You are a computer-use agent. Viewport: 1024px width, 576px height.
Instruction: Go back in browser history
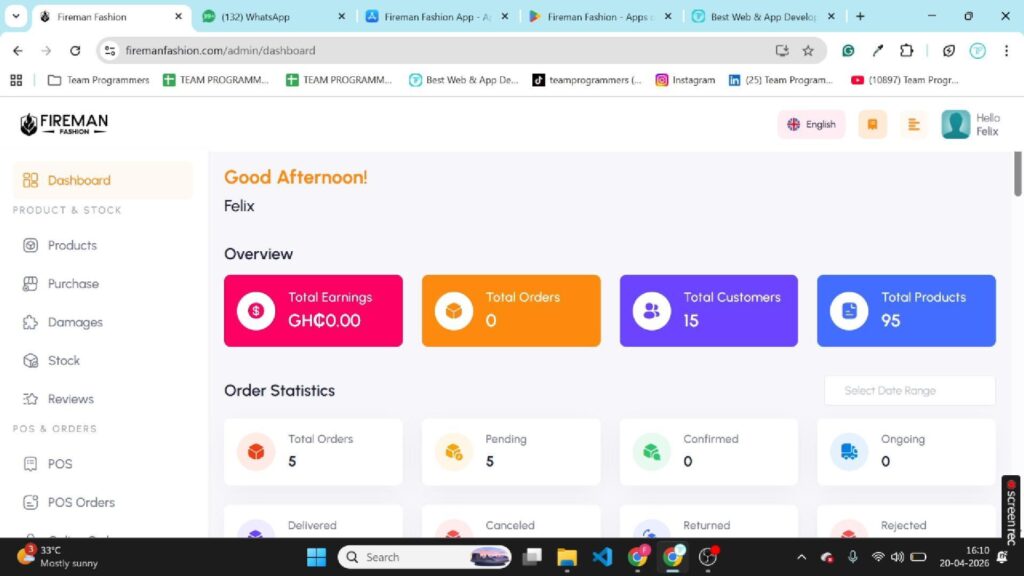tap(18, 50)
